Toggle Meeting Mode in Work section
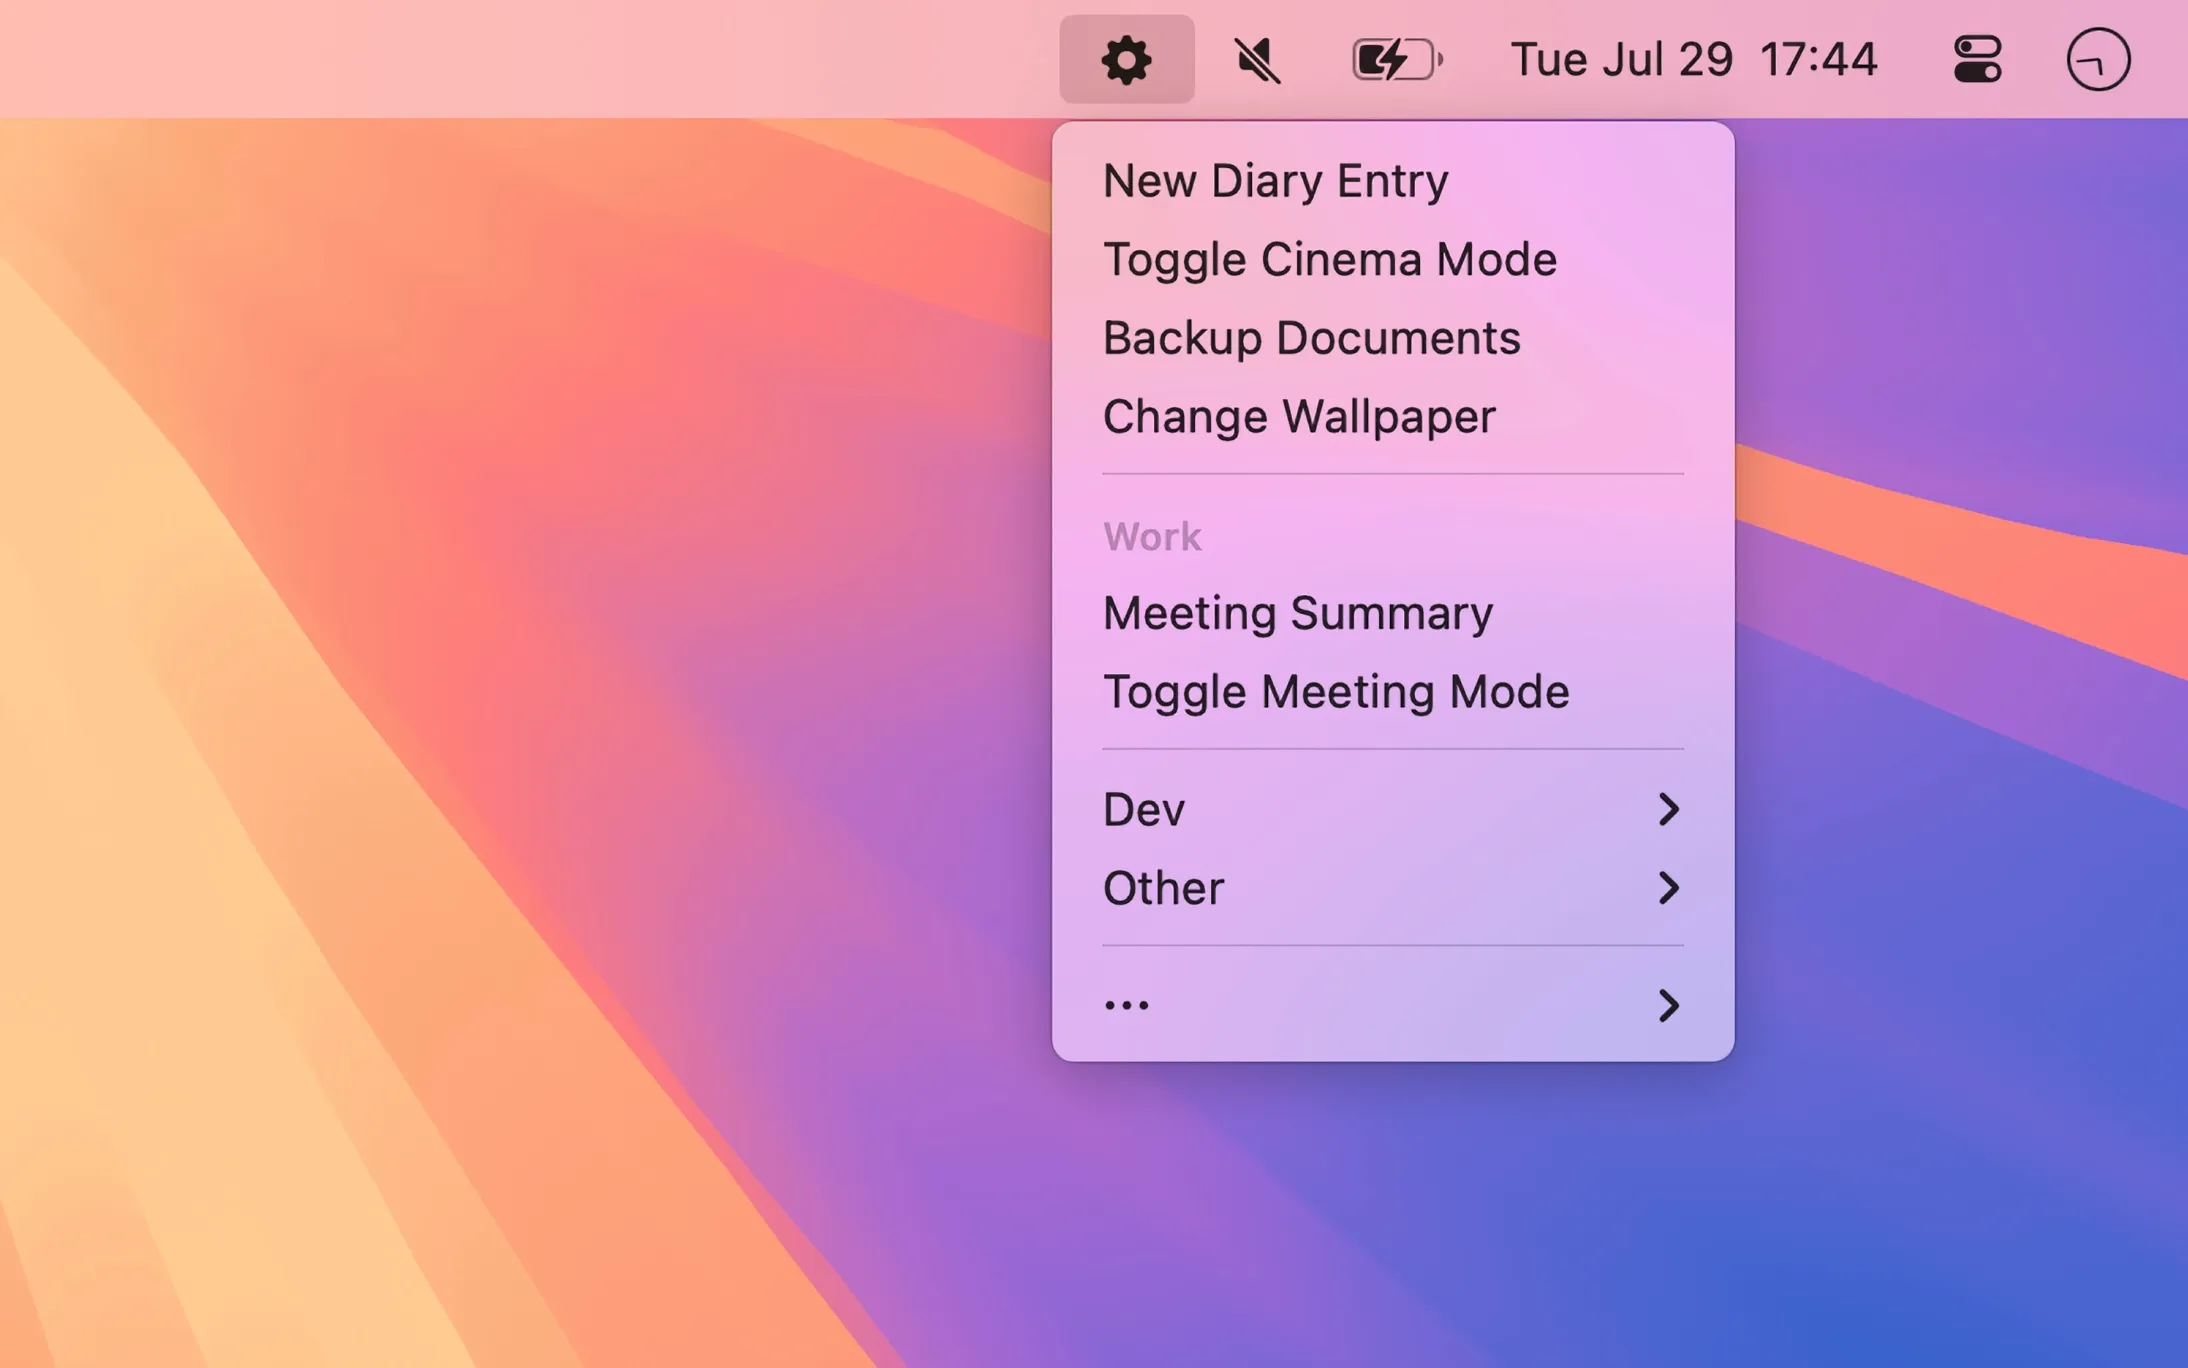This screenshot has height=1368, width=2188. coord(1335,692)
